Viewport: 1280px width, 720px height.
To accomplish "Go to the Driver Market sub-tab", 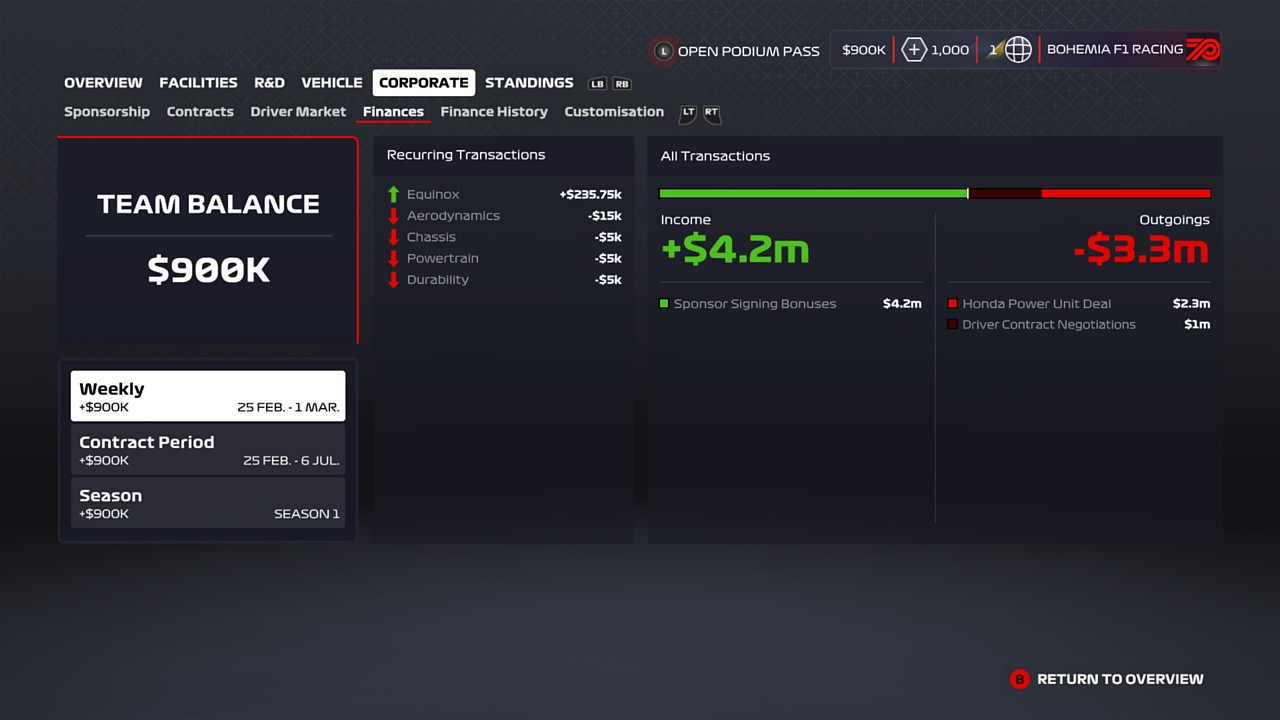I will click(x=298, y=112).
